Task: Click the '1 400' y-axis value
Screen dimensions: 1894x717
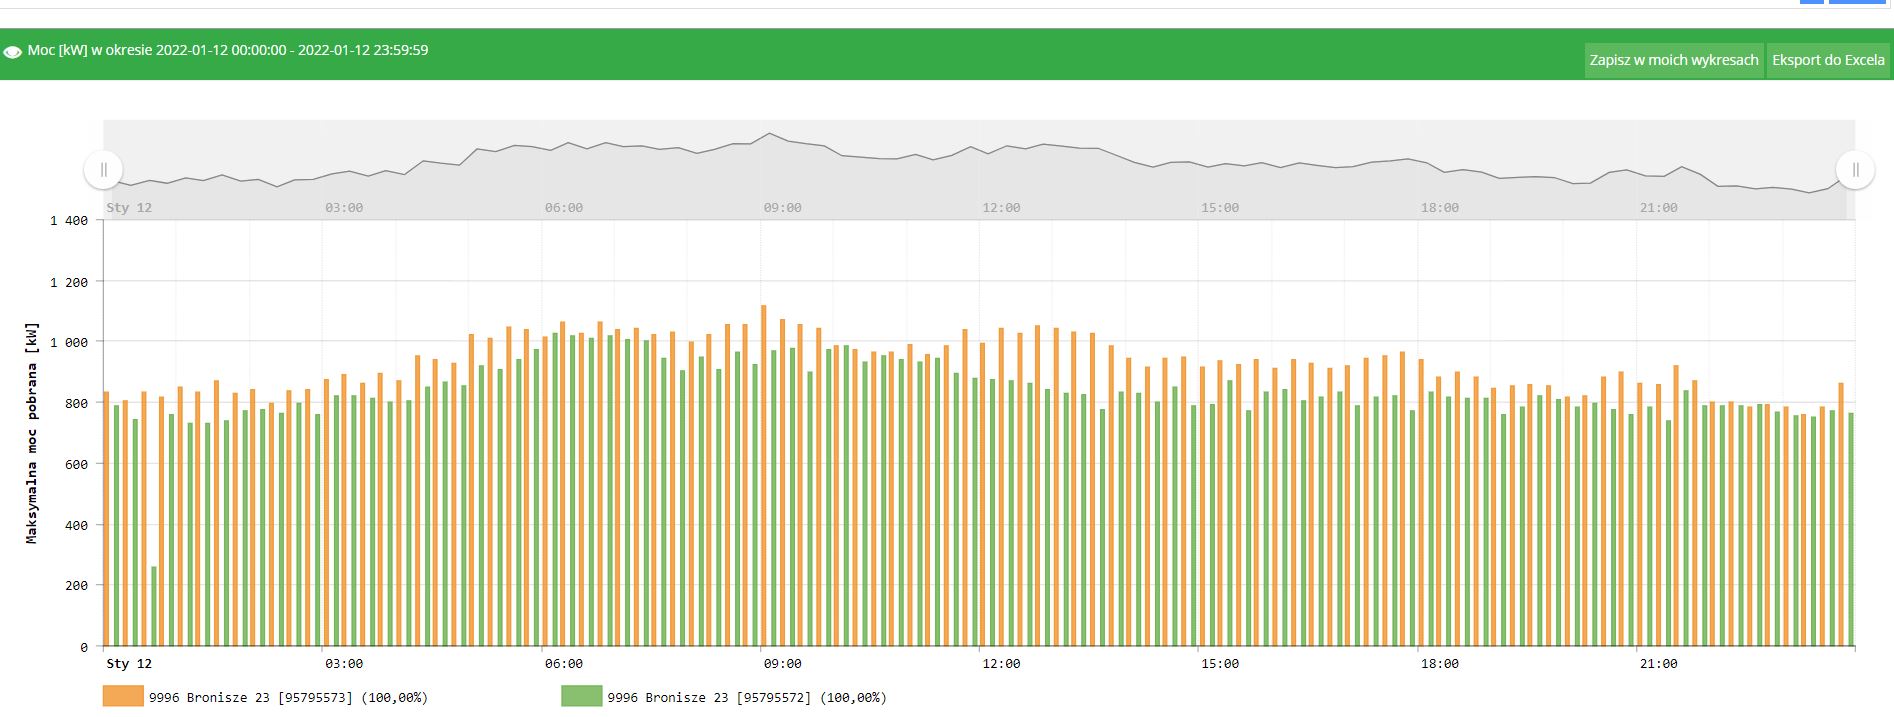Action: [x=69, y=221]
